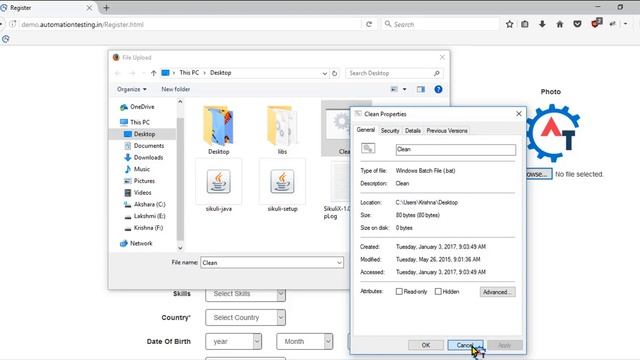Toggle the Hidden attribute checkbox

[438, 291]
